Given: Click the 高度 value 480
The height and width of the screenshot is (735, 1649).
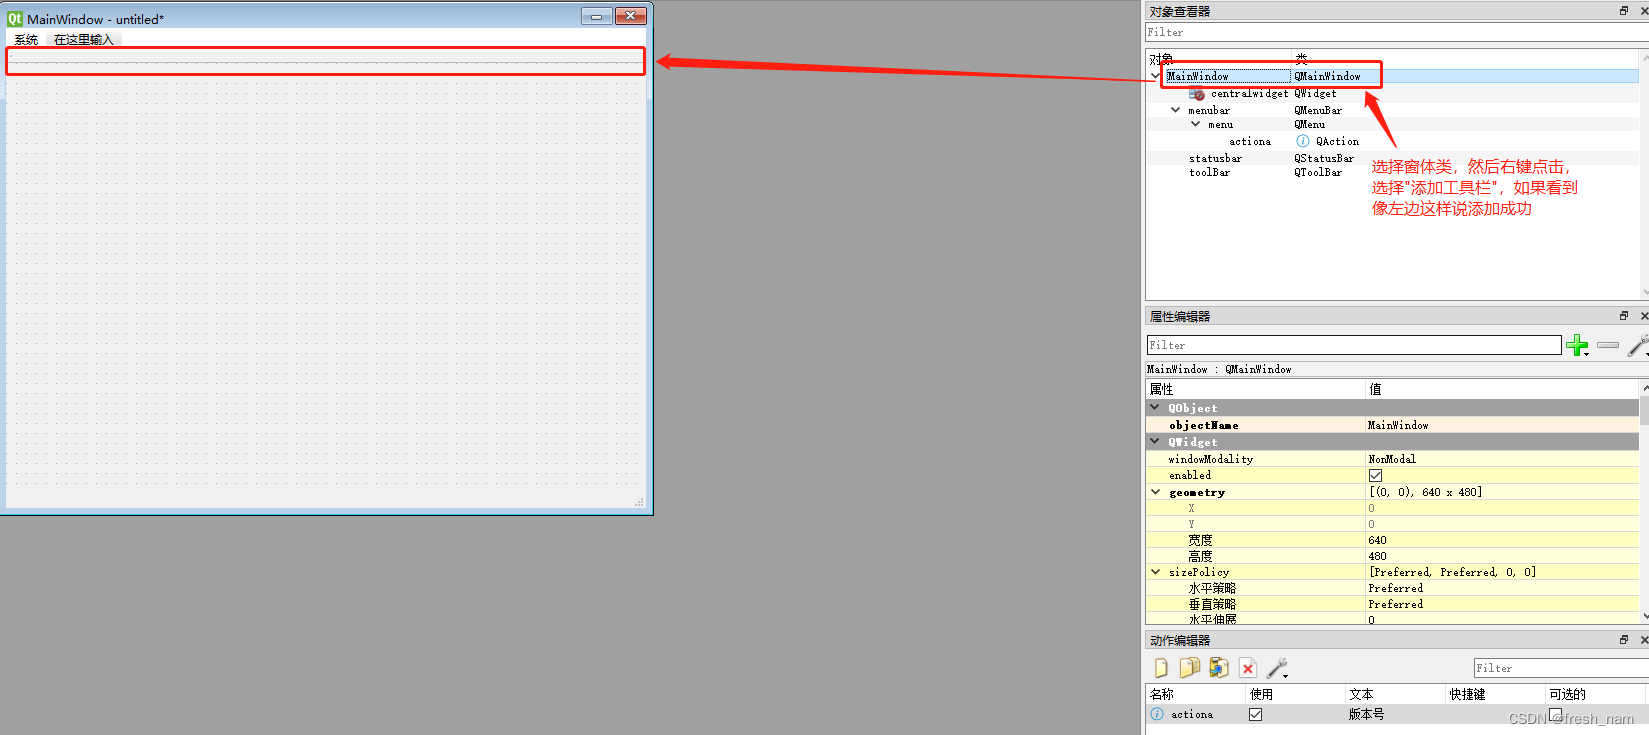Looking at the screenshot, I should point(1377,556).
